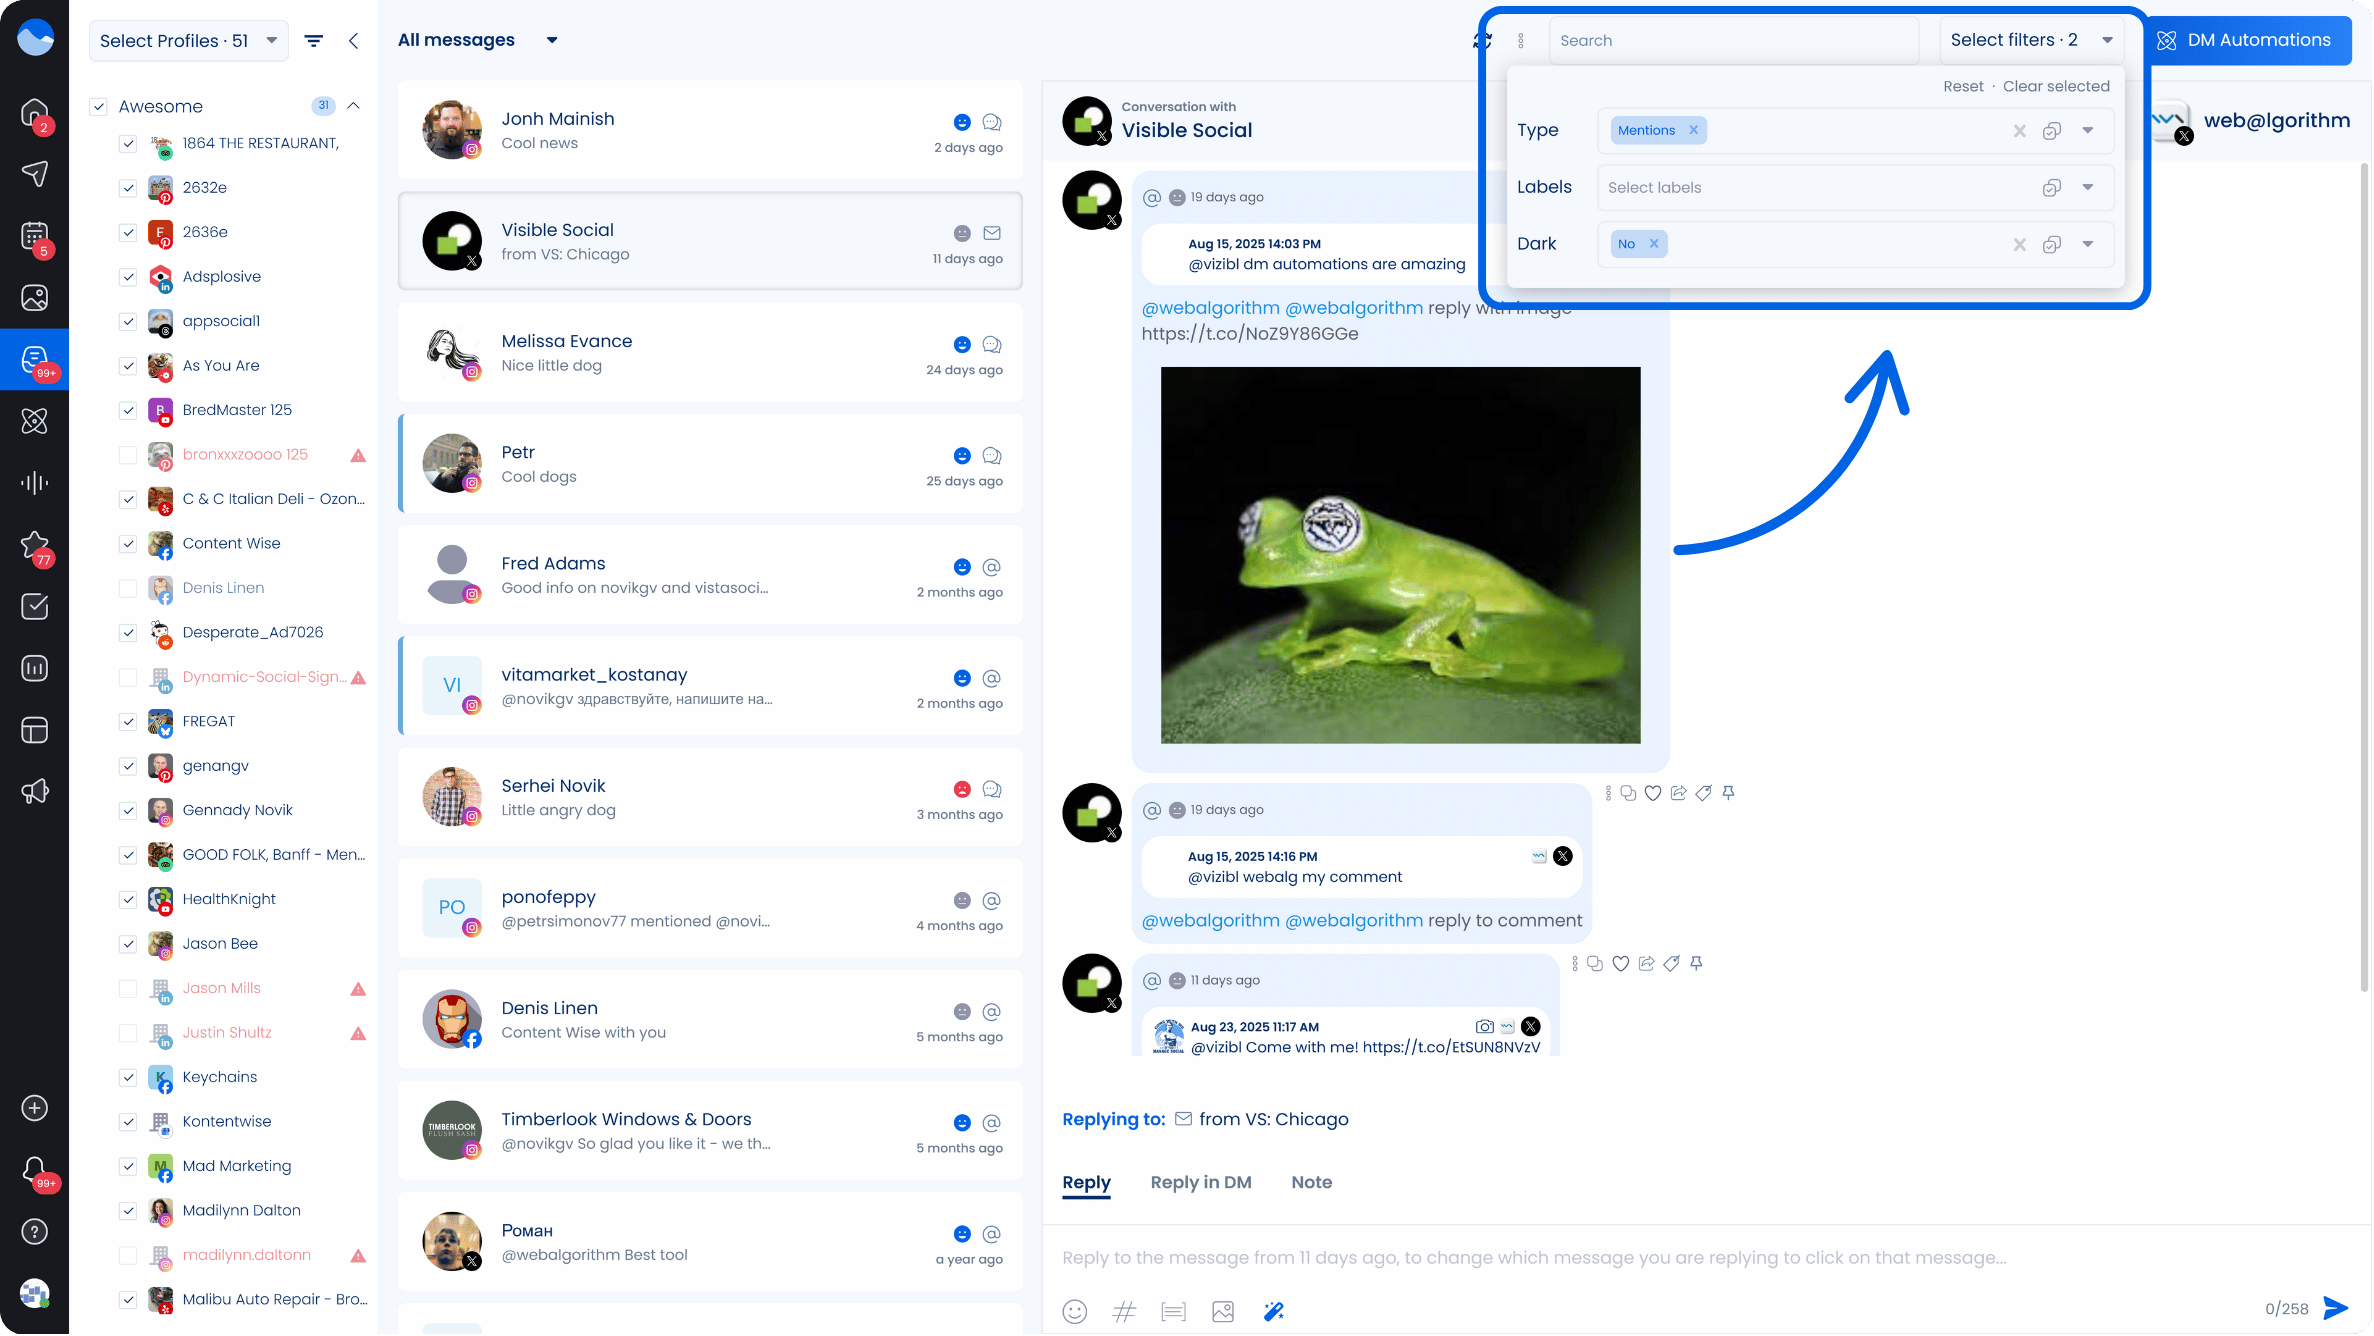This screenshot has width=2374, height=1336.
Task: Open the media library image icon
Action: pos(34,298)
